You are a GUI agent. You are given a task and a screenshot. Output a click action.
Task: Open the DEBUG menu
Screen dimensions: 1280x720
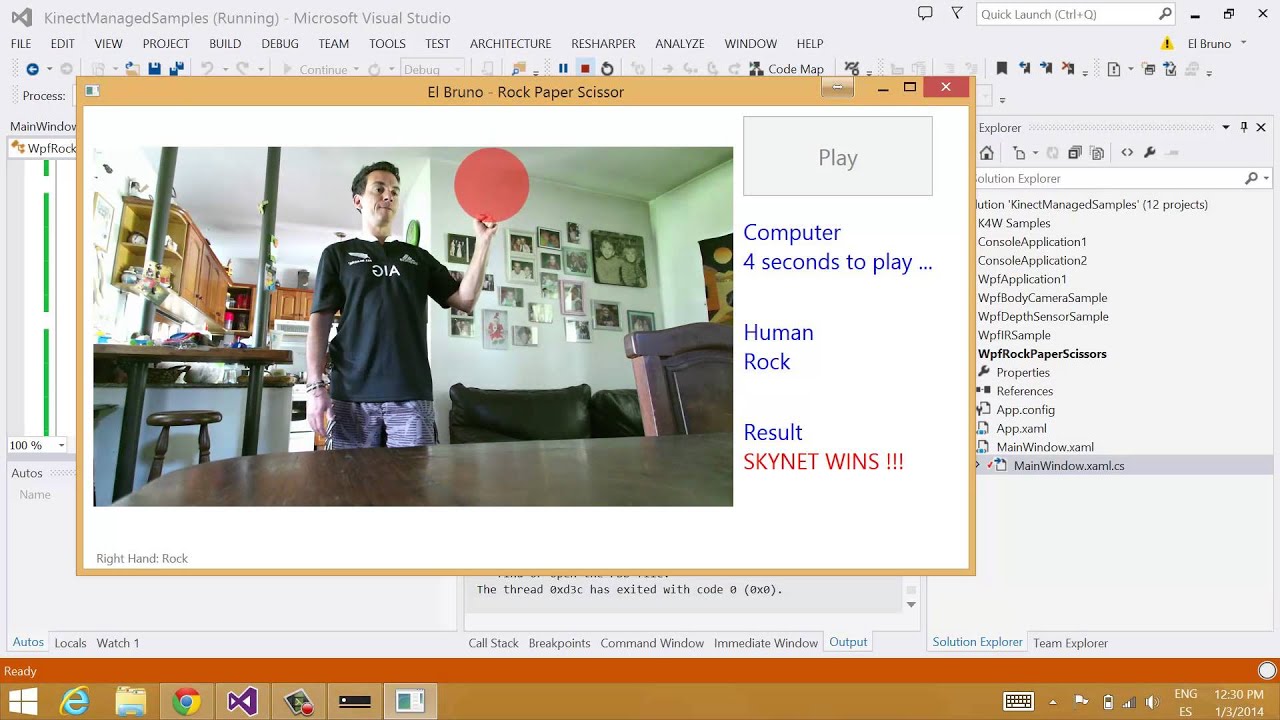(280, 44)
